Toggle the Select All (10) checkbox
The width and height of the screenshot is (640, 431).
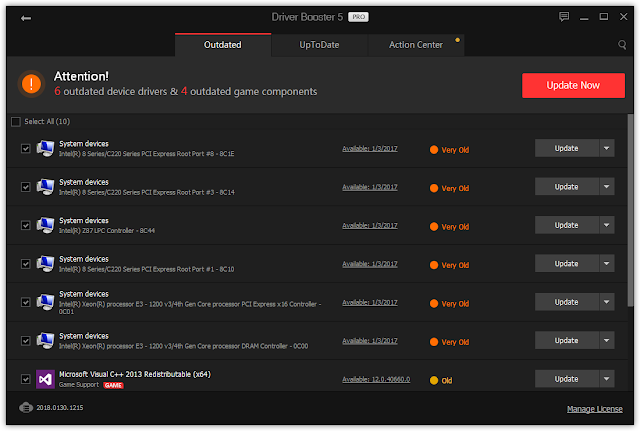click(x=16, y=122)
